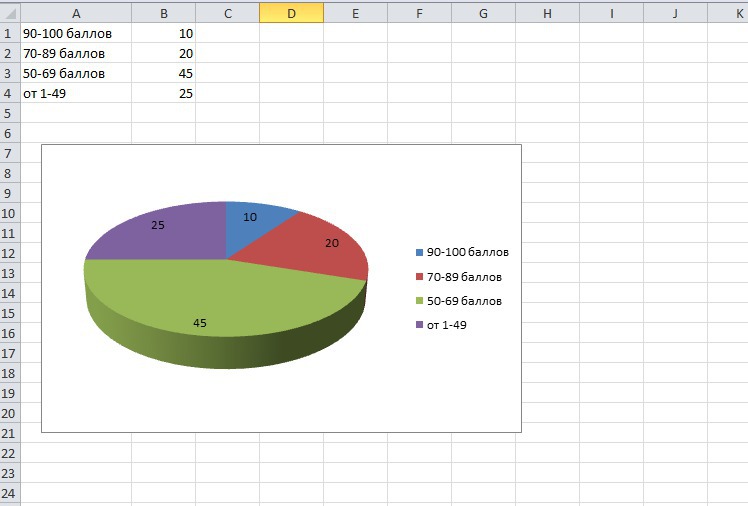The width and height of the screenshot is (748, 506).
Task: Click data label 25 on the chart
Action: click(x=158, y=225)
